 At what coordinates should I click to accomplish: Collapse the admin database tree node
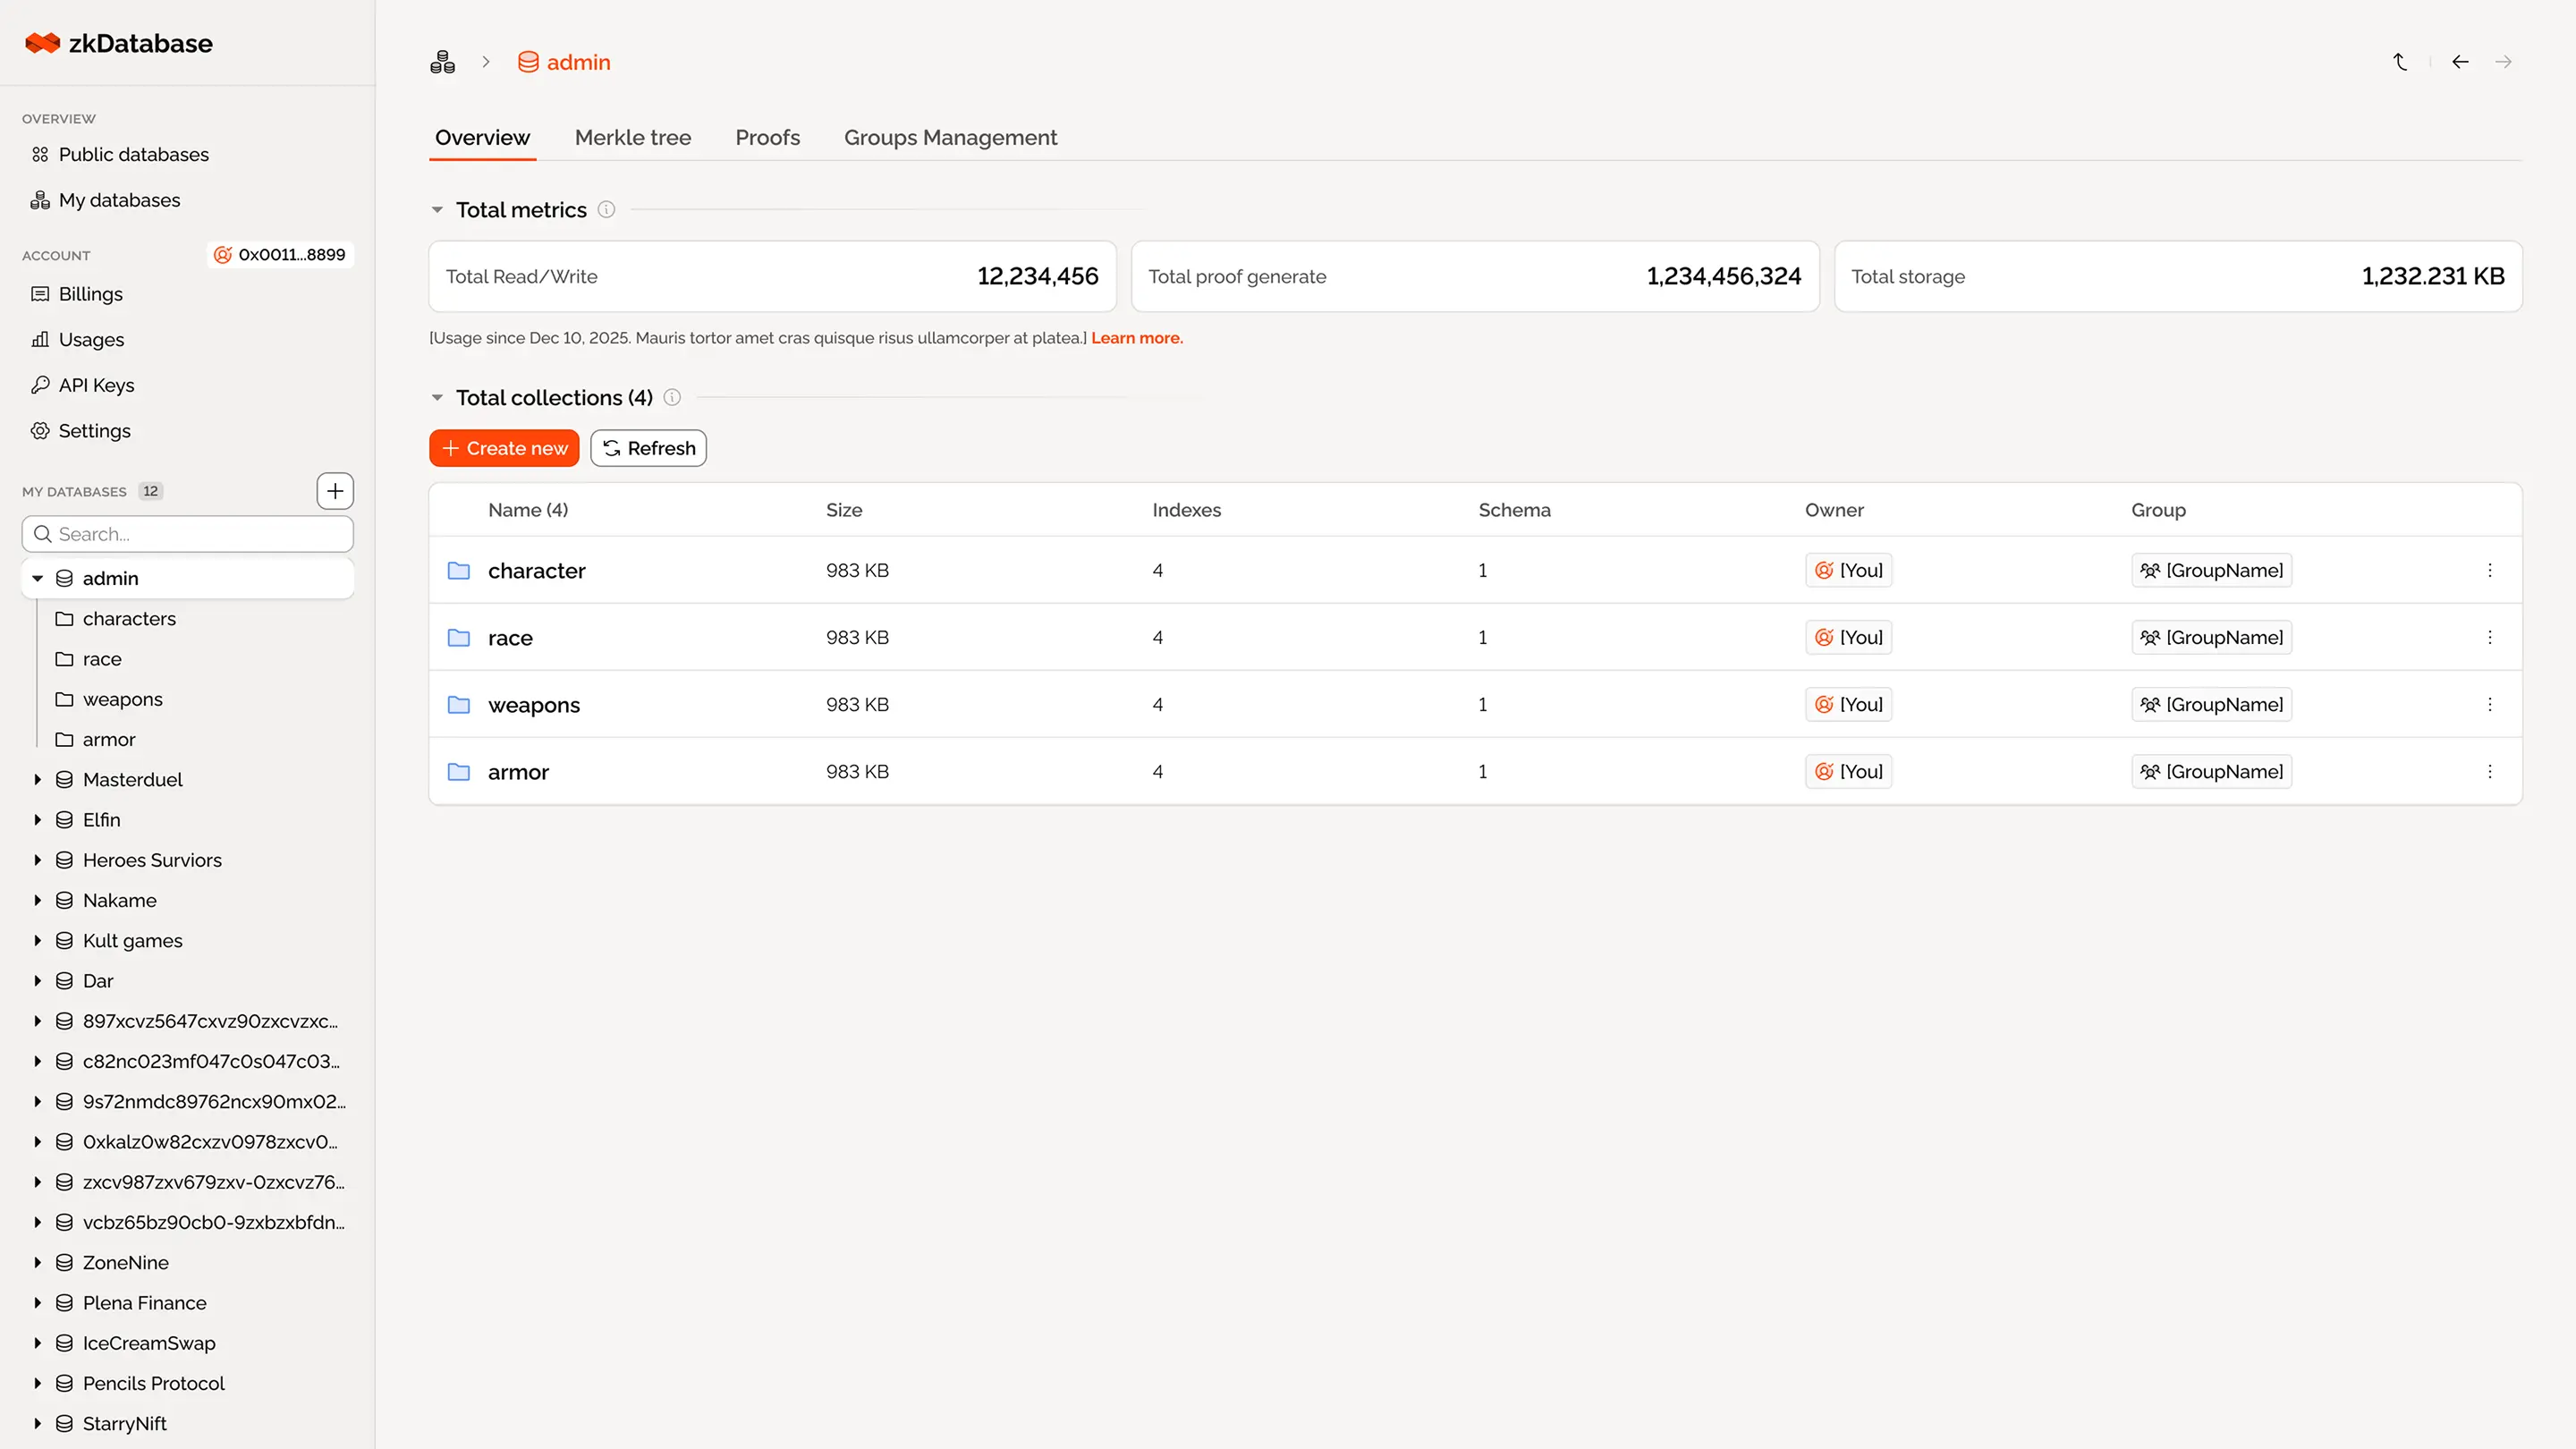click(37, 578)
